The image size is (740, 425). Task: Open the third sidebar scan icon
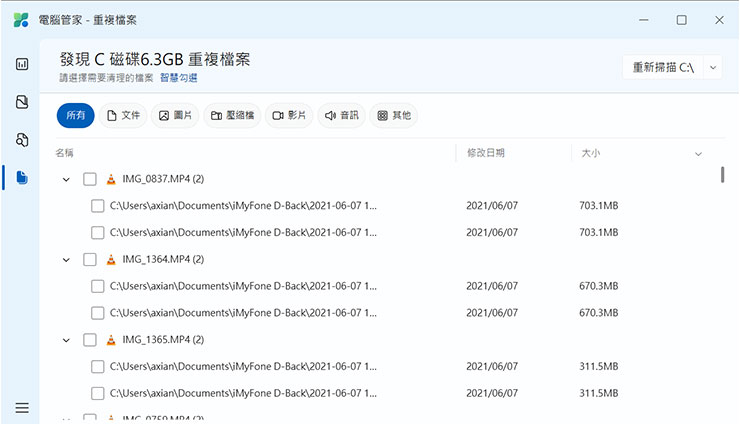click(x=22, y=140)
